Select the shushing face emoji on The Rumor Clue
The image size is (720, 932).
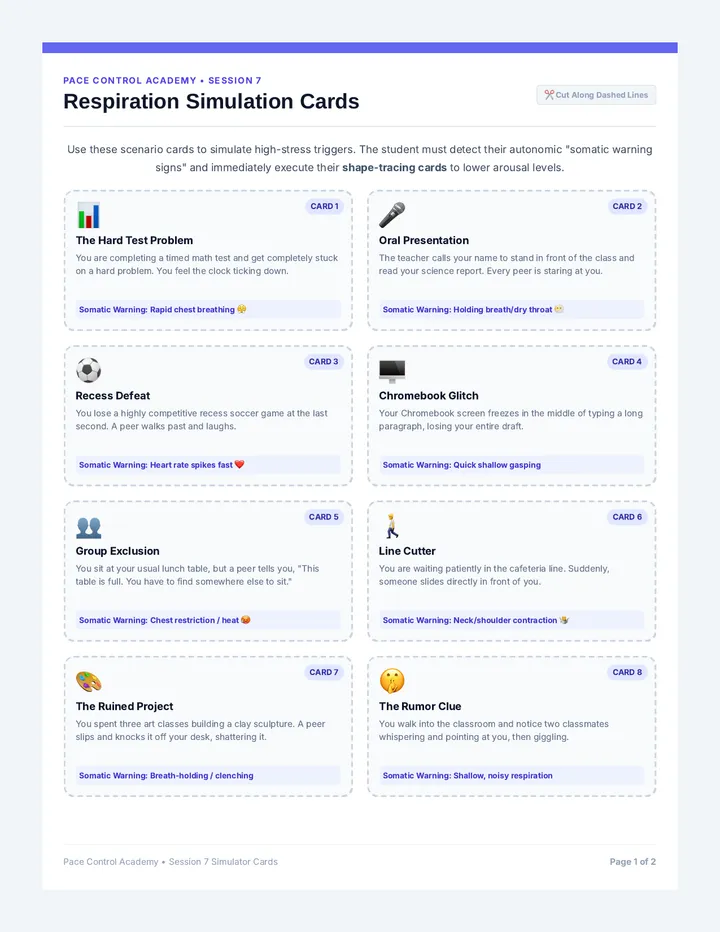click(x=392, y=681)
